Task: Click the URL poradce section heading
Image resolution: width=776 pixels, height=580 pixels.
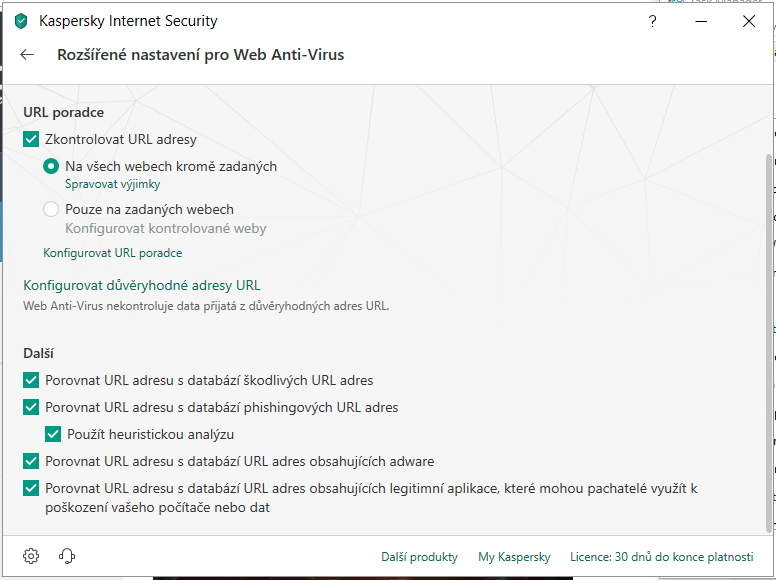Action: tap(63, 112)
